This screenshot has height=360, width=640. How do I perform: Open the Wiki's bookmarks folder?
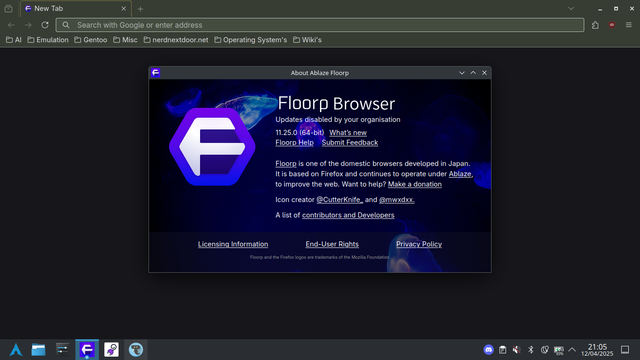pyautogui.click(x=307, y=40)
